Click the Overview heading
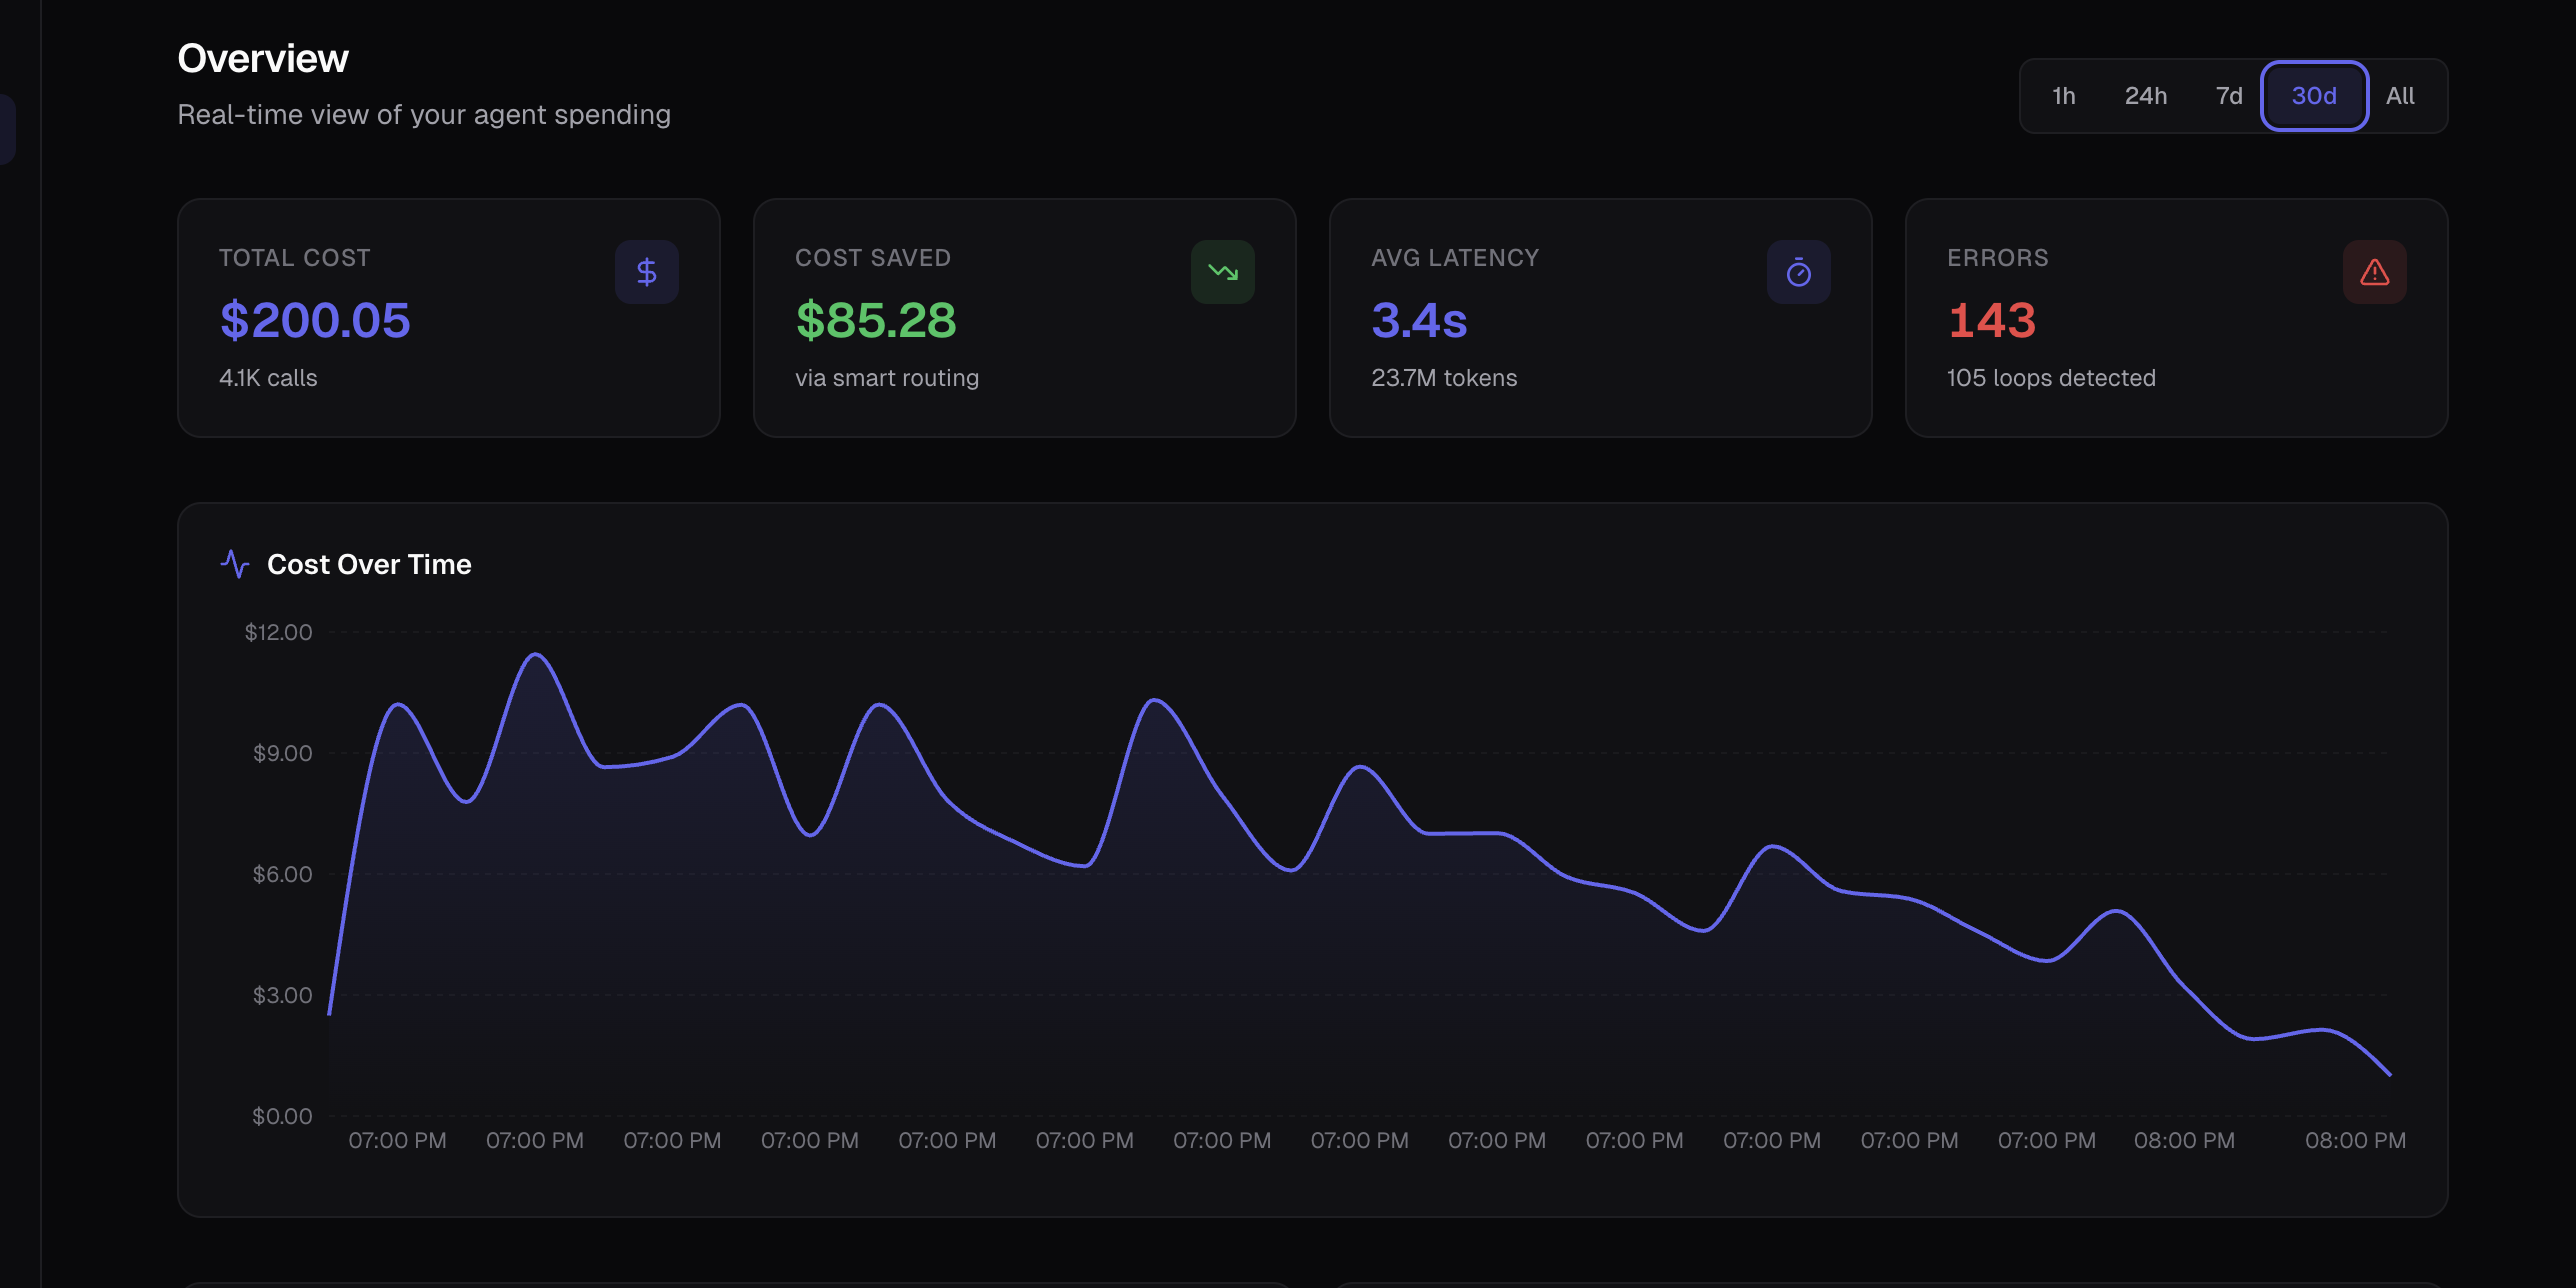 pos(262,57)
